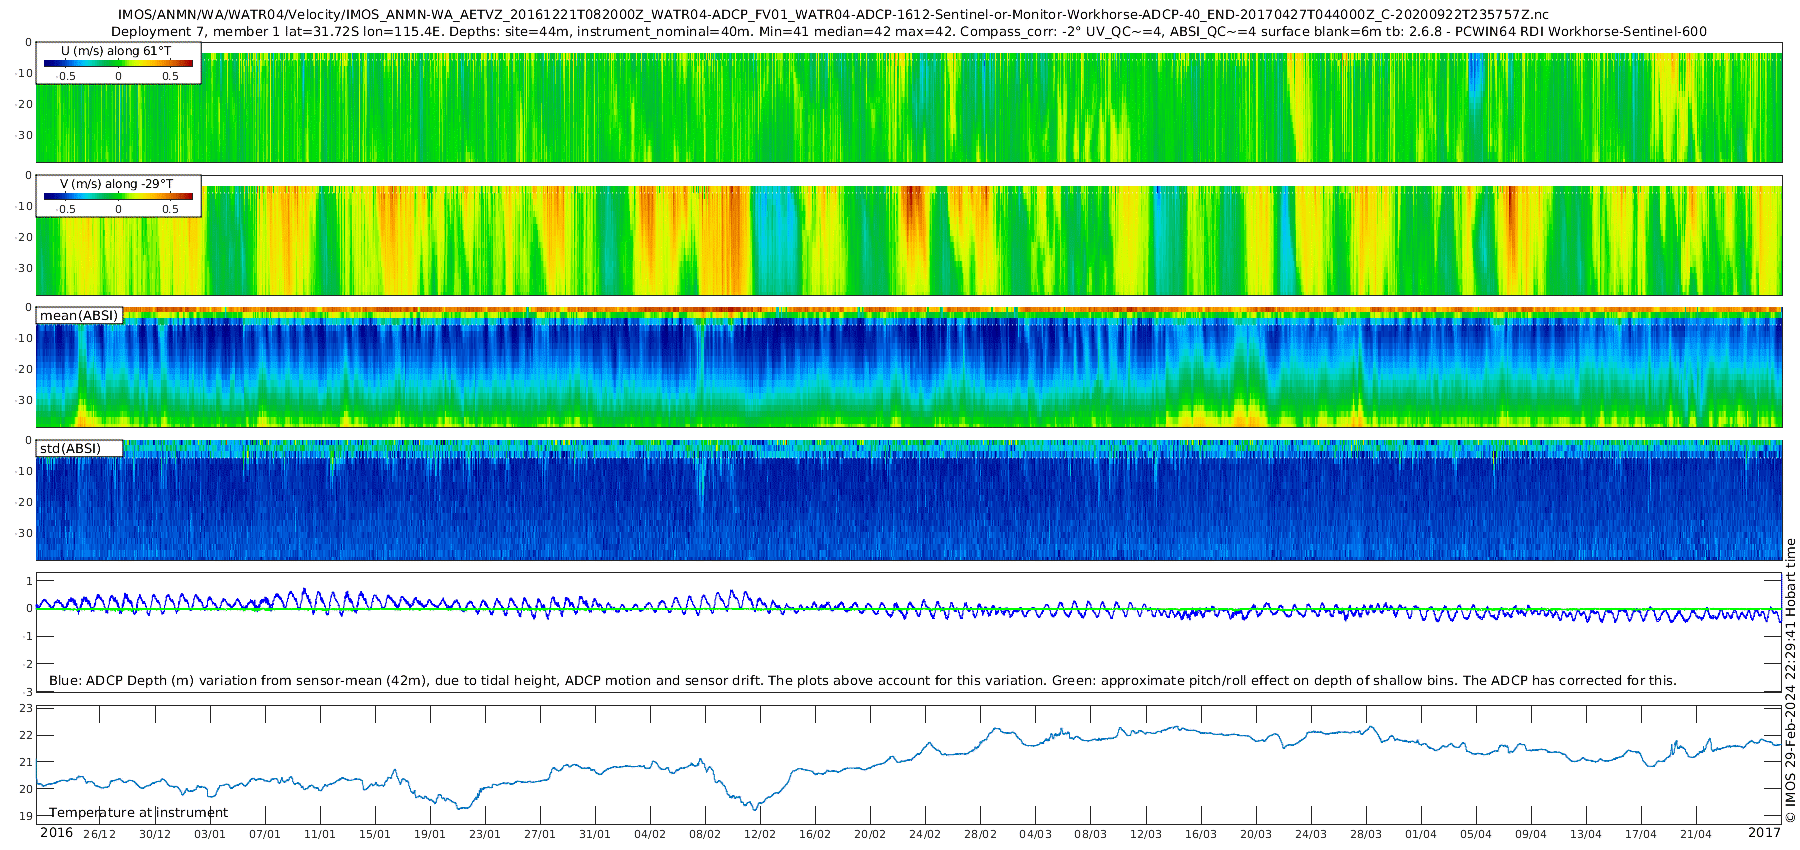Click the 16/03 date tick label
Image resolution: width=1800 pixels, height=850 pixels.
[1201, 834]
